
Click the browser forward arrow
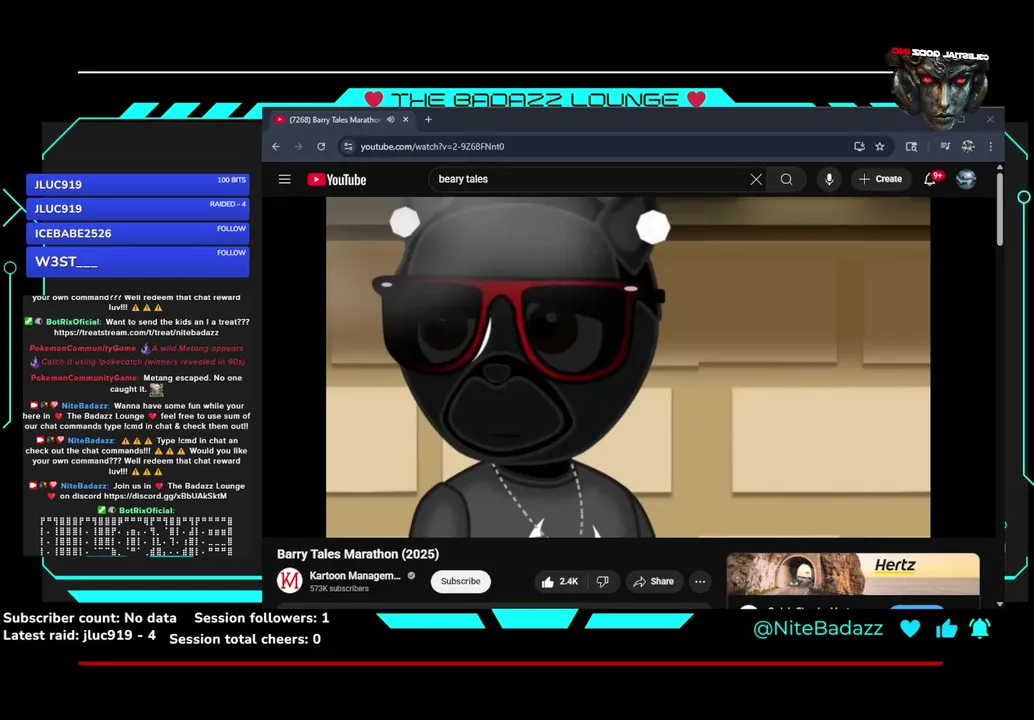298,146
